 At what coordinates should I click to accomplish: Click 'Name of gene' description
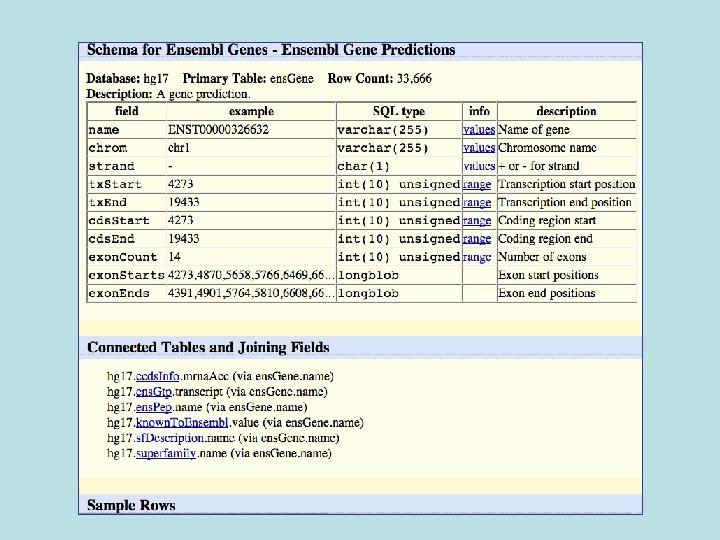tap(534, 130)
